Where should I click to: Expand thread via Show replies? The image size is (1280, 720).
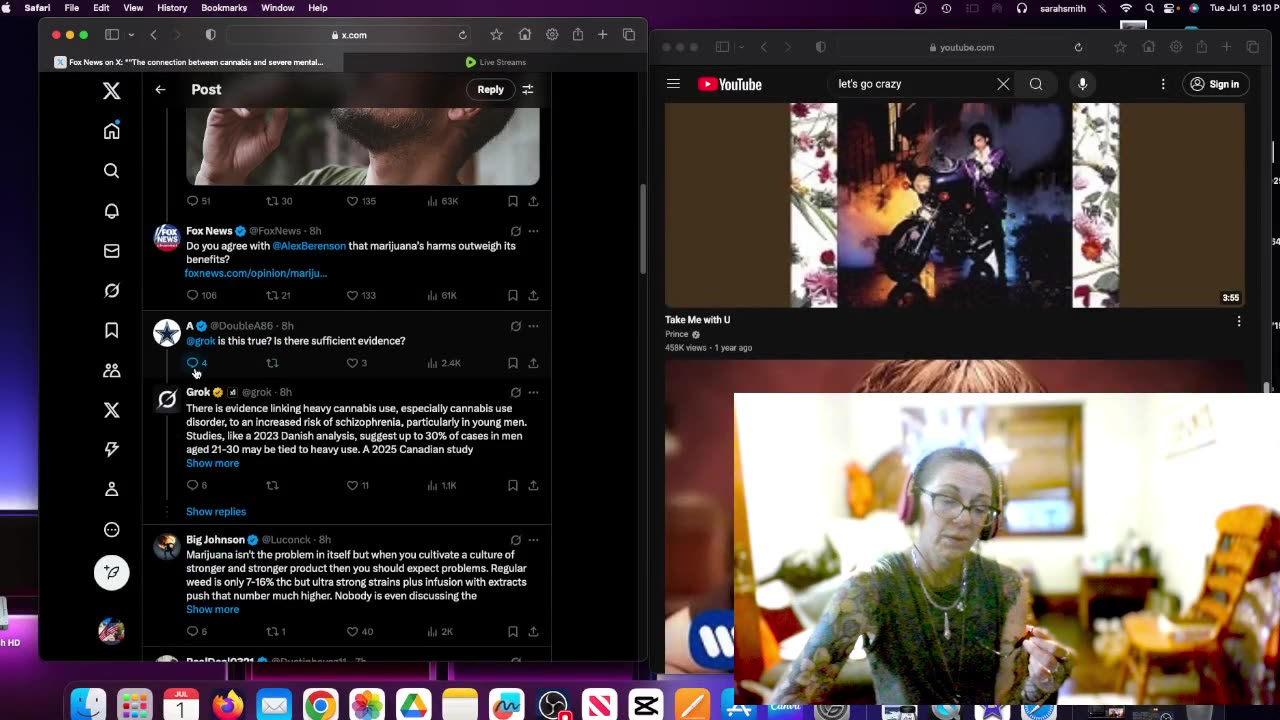coord(216,511)
